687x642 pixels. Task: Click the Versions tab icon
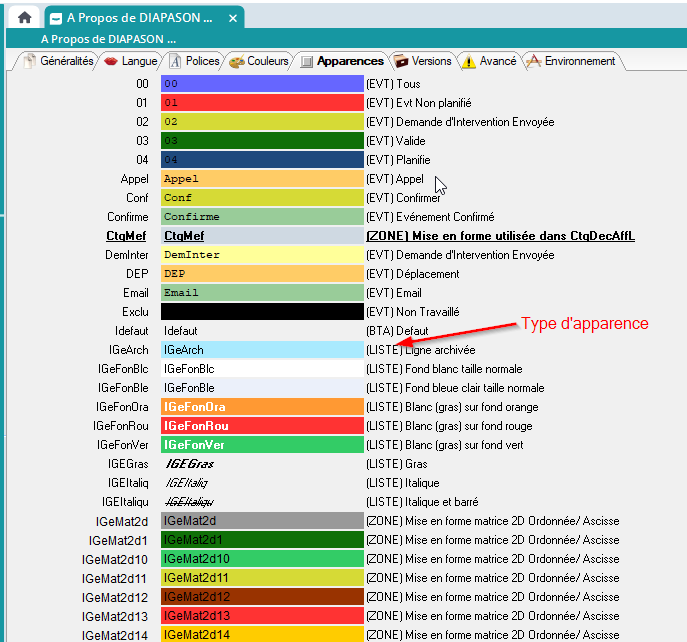coord(401,62)
